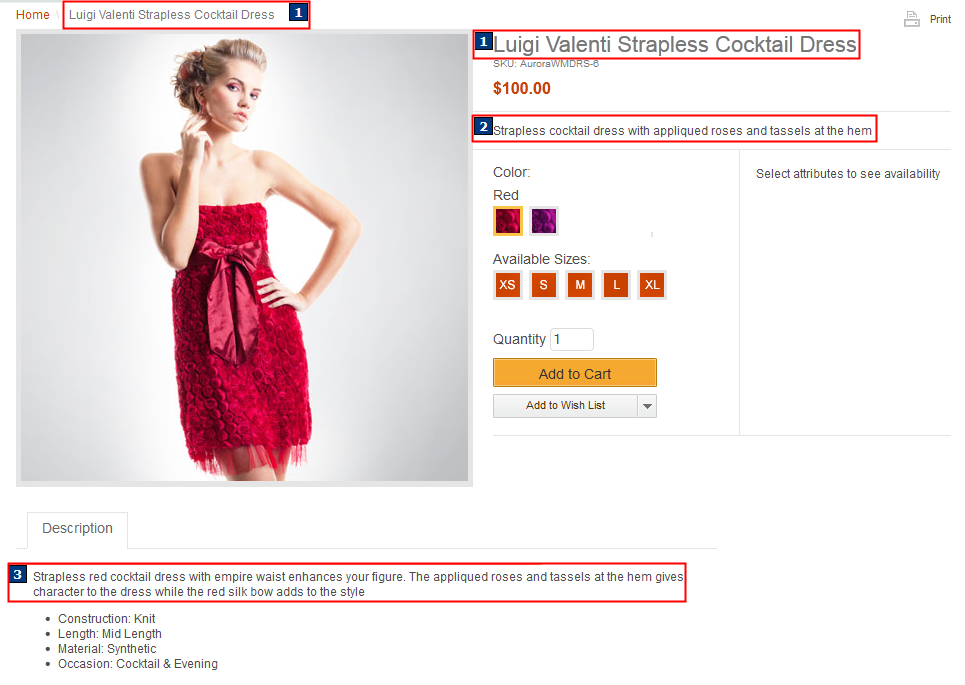Choose the purple color swatch
Screen dimensions: 965x685
pyautogui.click(x=544, y=221)
